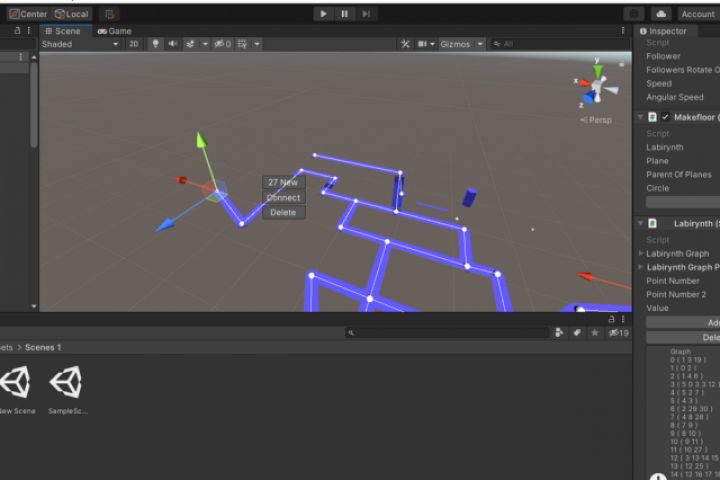The height and width of the screenshot is (480, 720).
Task: Toggle hidden packages count icon showing 19
Action: [x=618, y=333]
